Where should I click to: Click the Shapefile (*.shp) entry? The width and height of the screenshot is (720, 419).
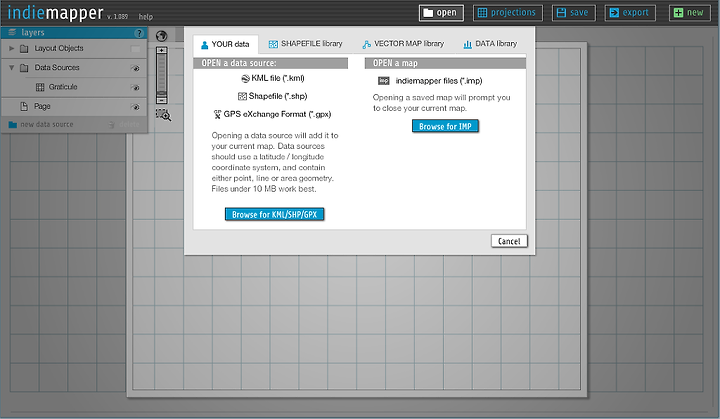click(x=273, y=96)
